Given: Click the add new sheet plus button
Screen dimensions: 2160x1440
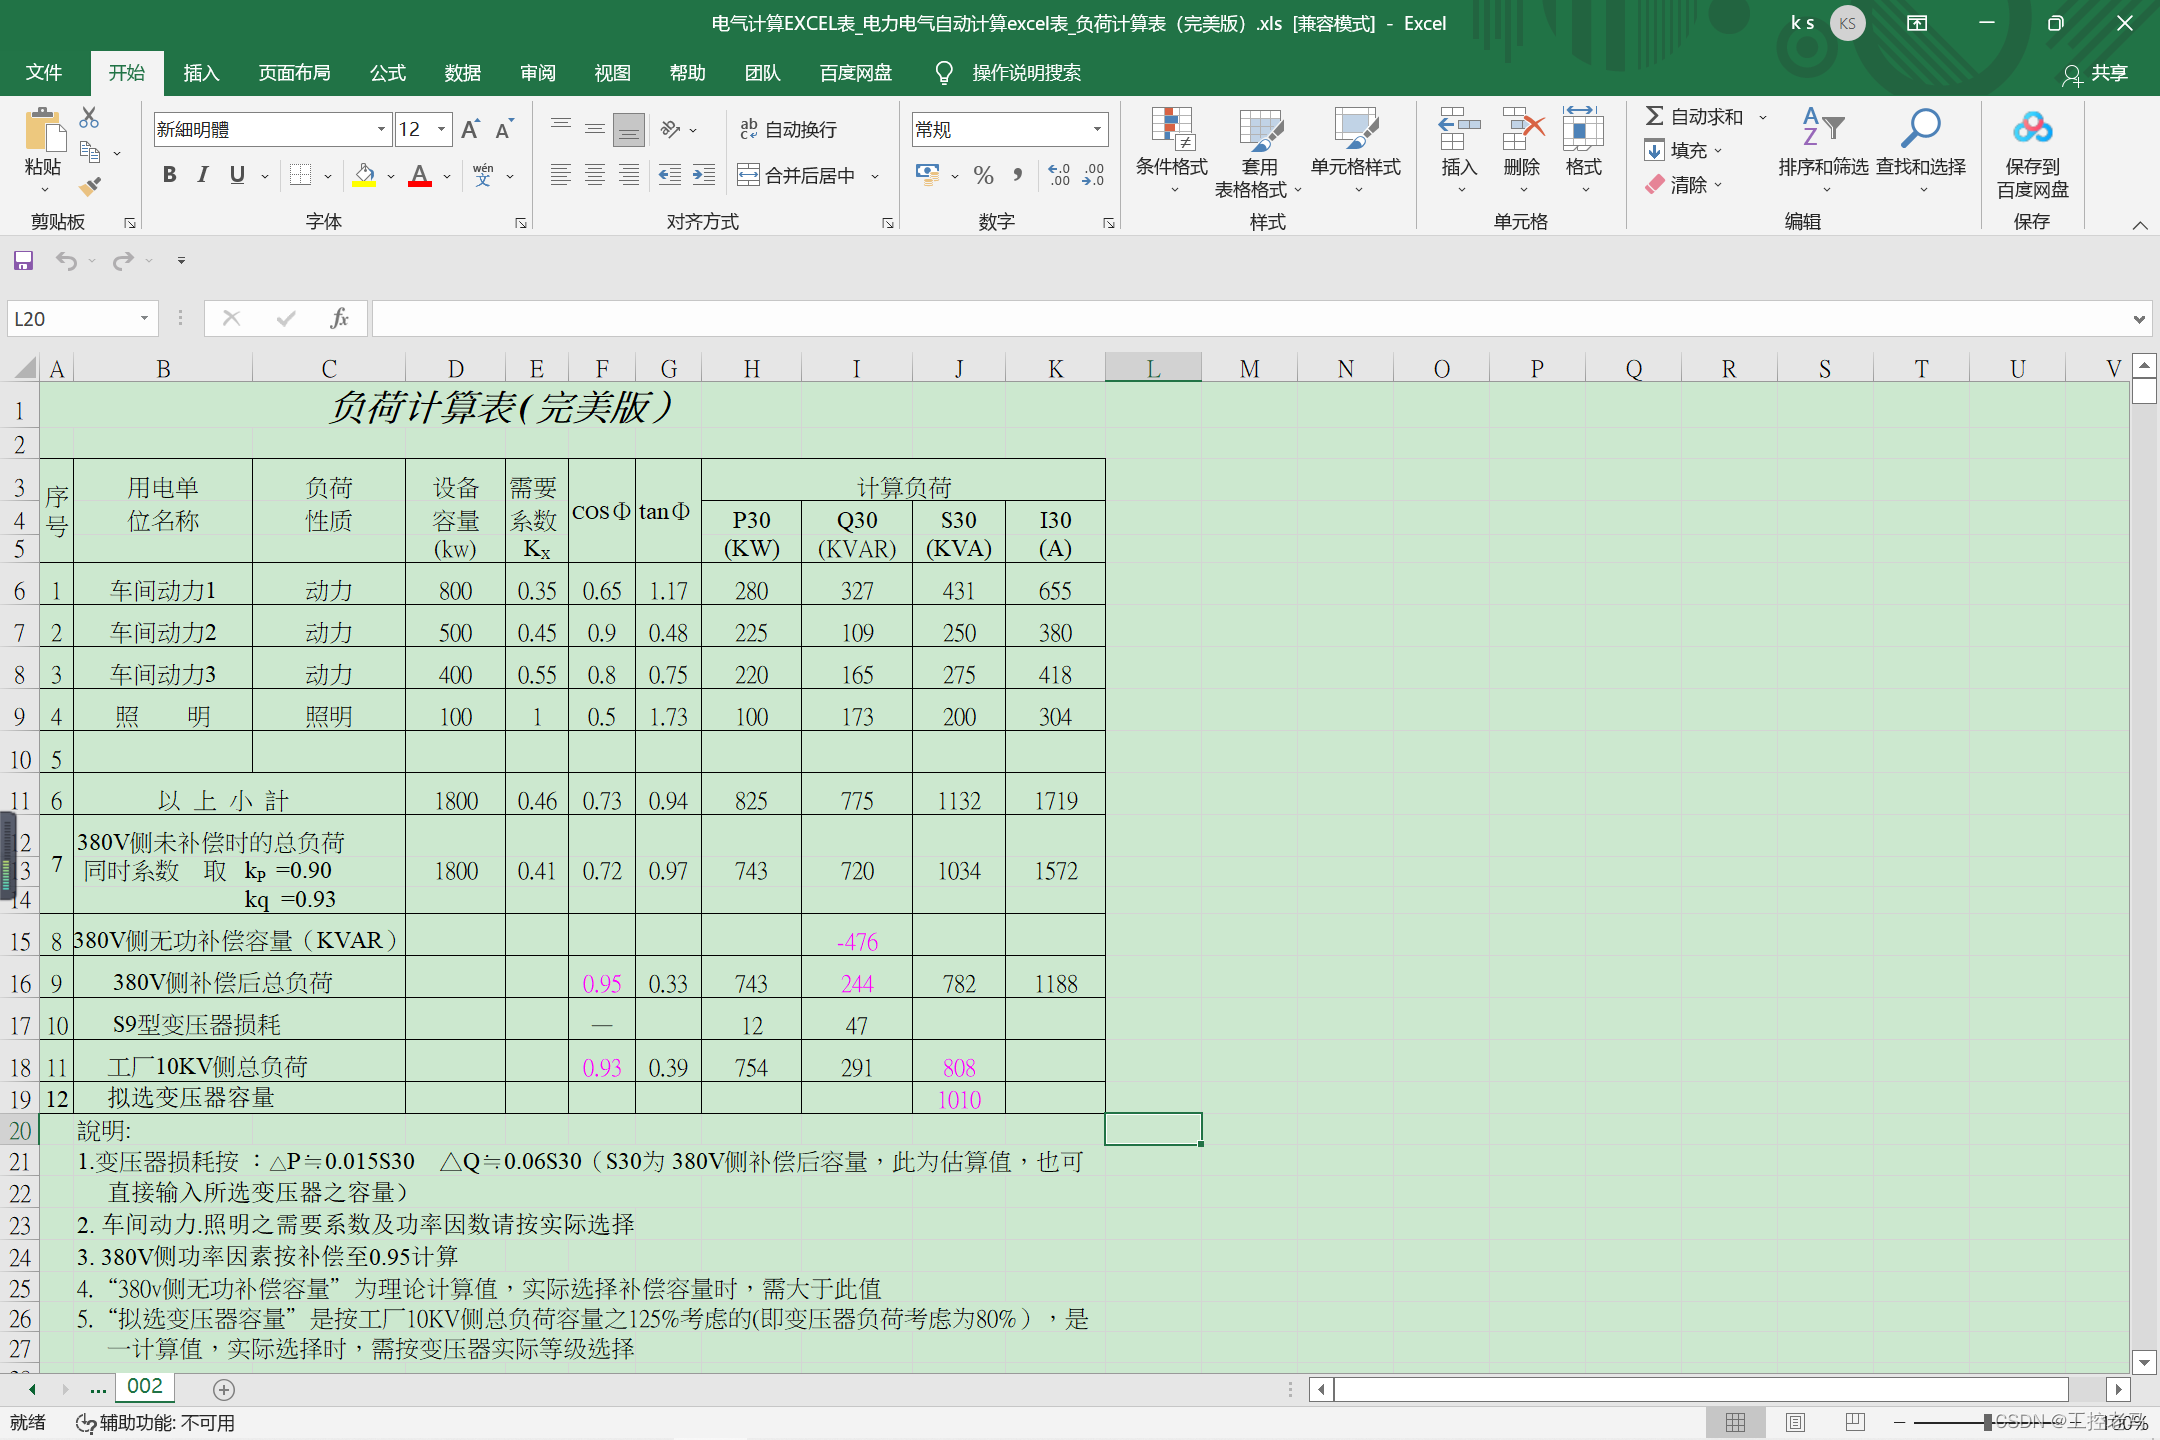Looking at the screenshot, I should click(x=224, y=1389).
